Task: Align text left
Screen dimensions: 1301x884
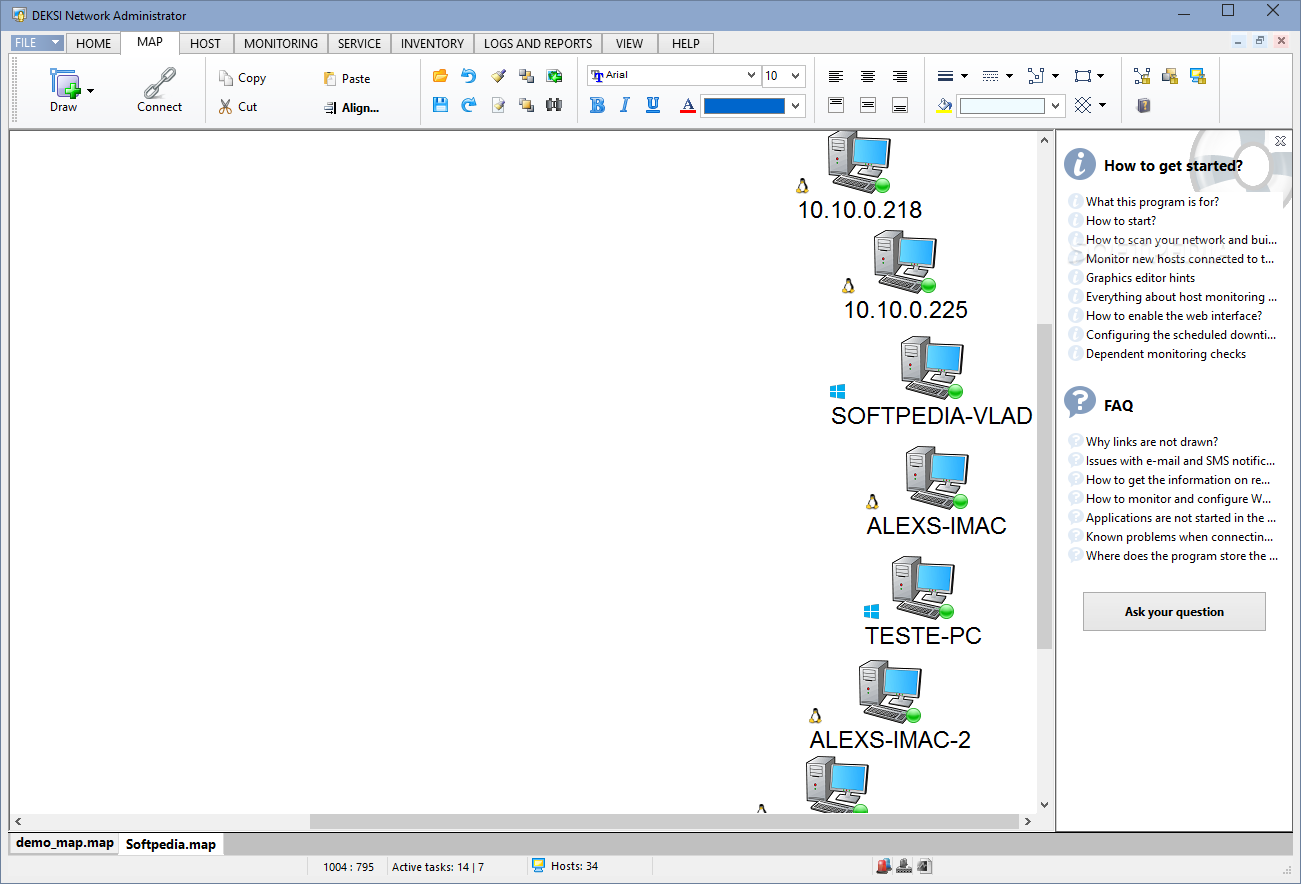Action: [x=836, y=76]
